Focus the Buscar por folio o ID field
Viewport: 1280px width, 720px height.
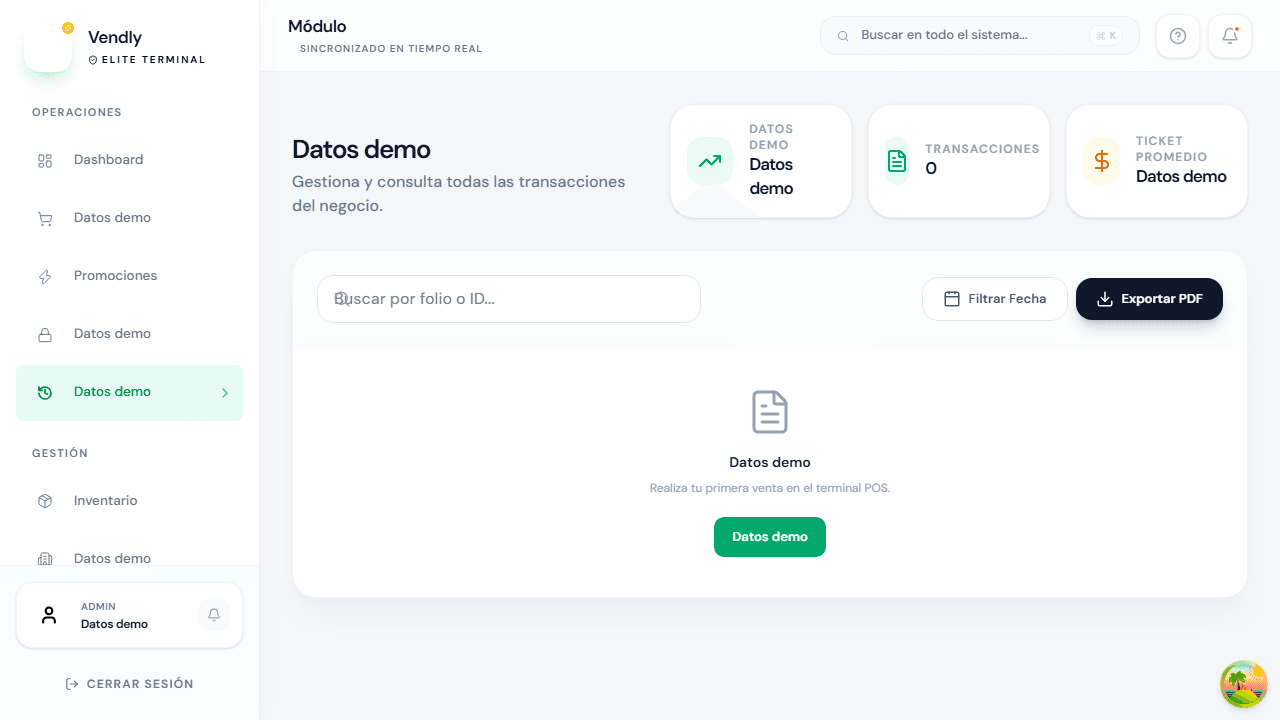(x=509, y=299)
